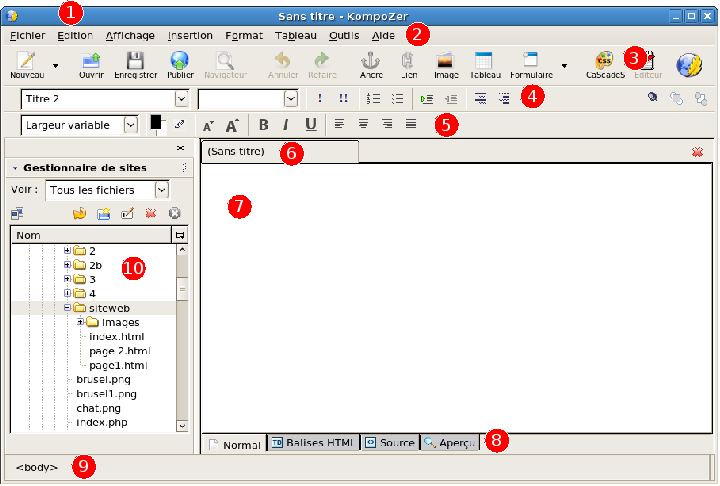Toggle italic formatting
The height and width of the screenshot is (486, 720).
286,124
